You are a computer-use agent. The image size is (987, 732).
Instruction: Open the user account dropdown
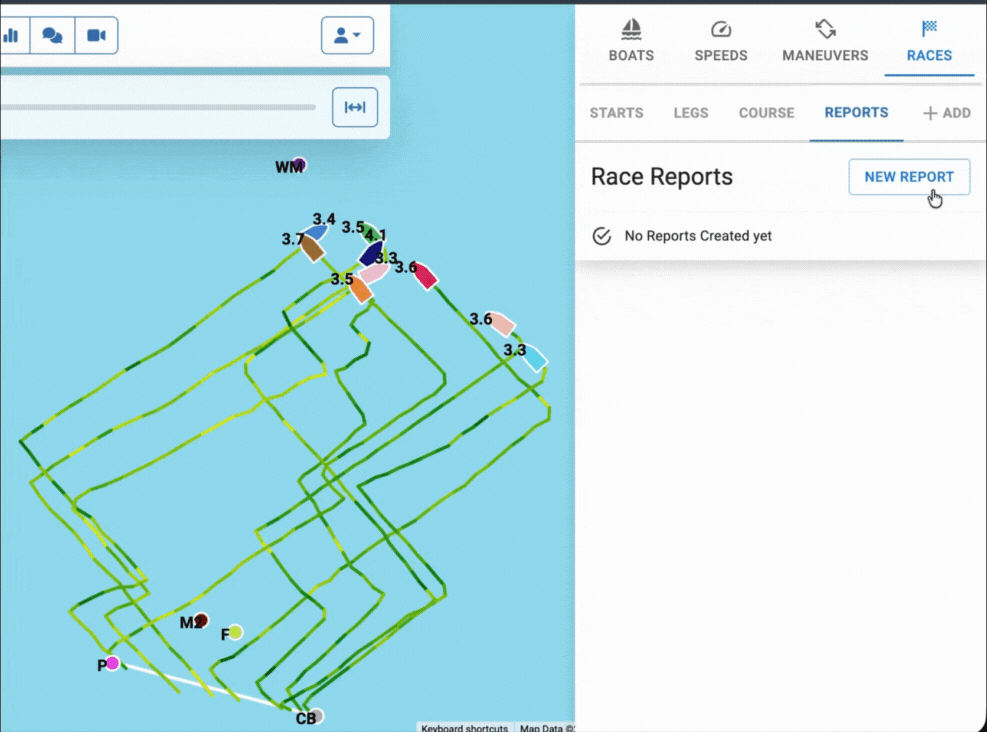click(x=346, y=34)
